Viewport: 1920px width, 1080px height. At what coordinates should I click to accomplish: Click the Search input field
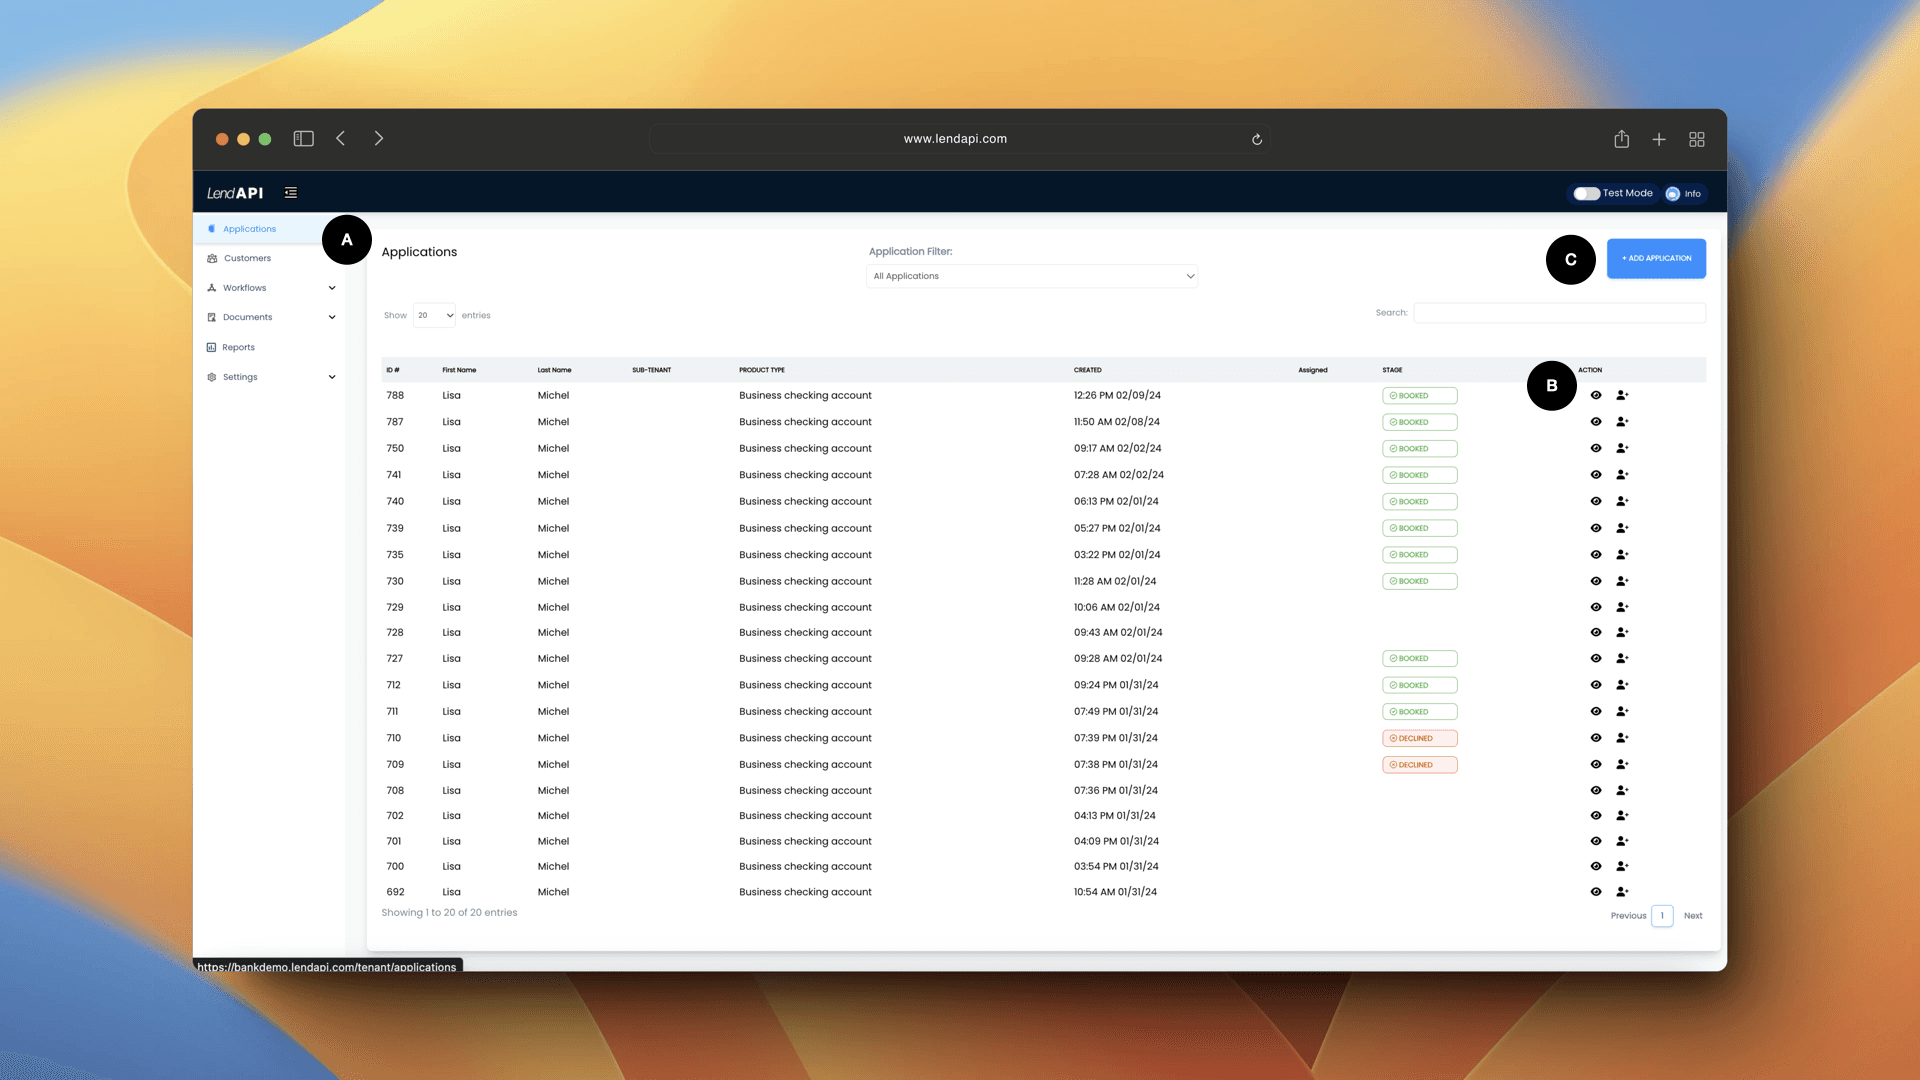(1559, 313)
